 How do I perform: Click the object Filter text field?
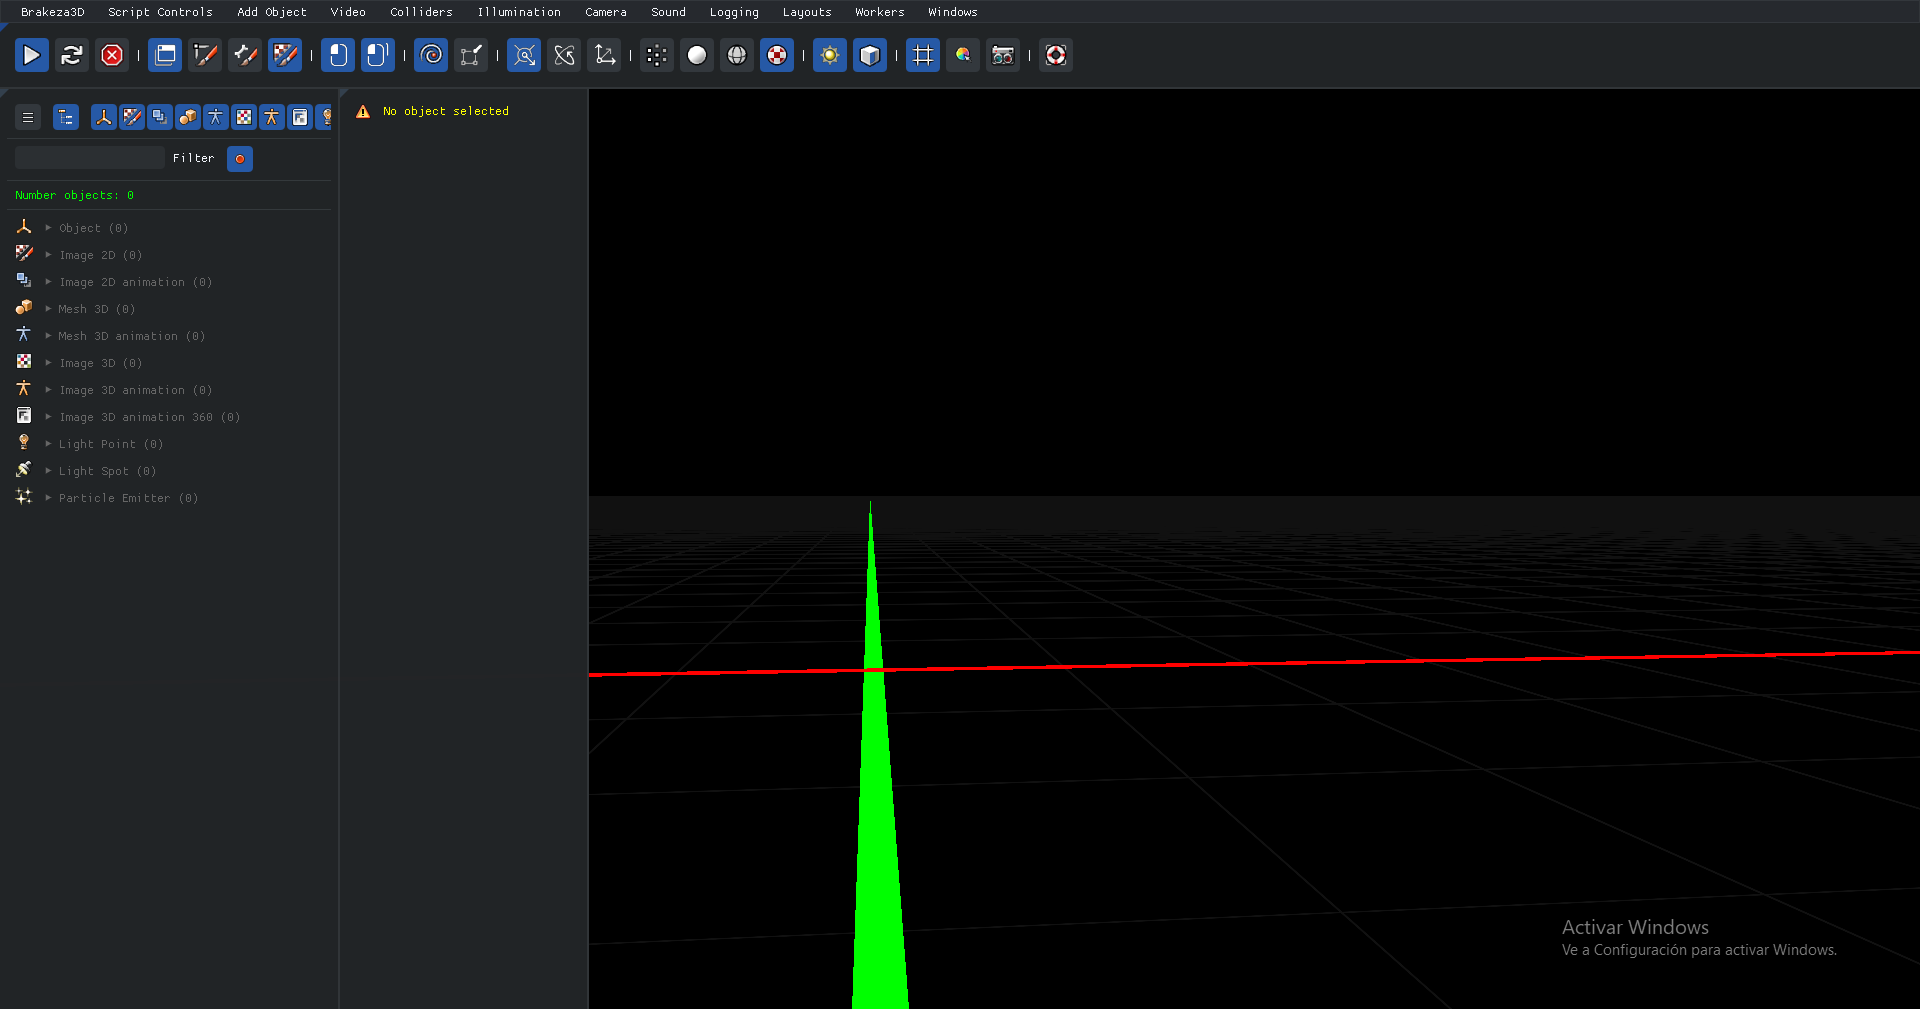tap(90, 158)
